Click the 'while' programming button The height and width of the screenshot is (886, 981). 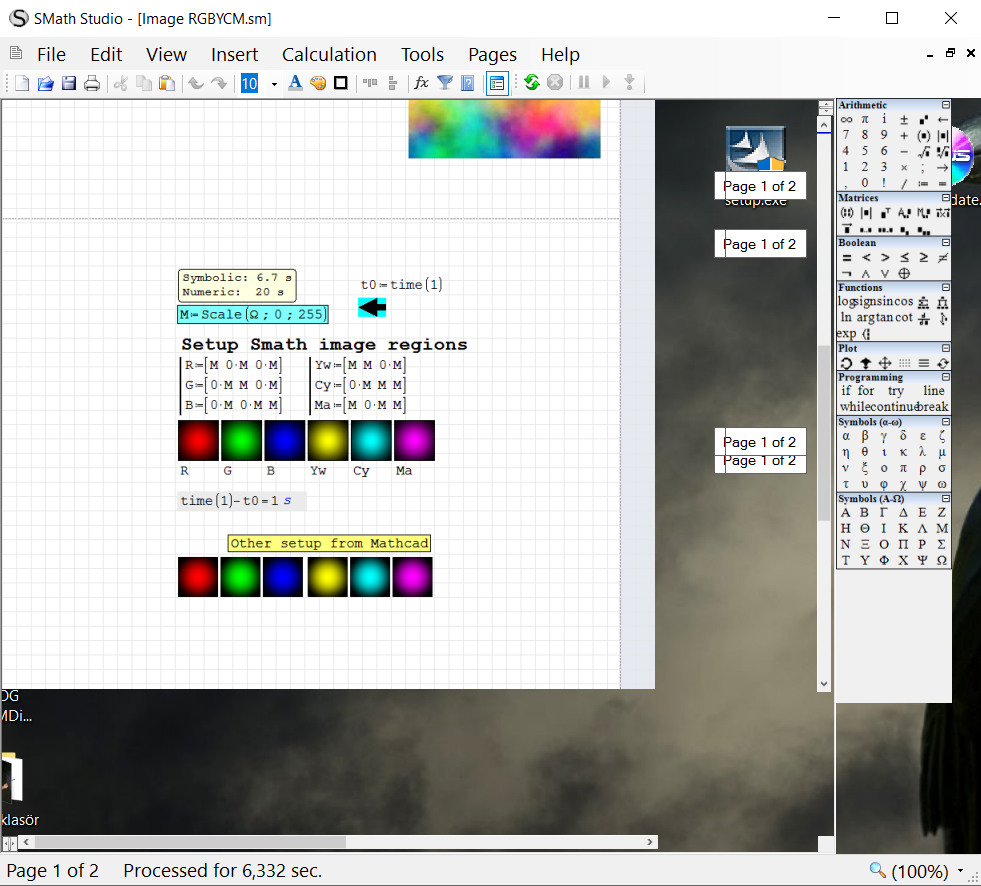coord(857,407)
